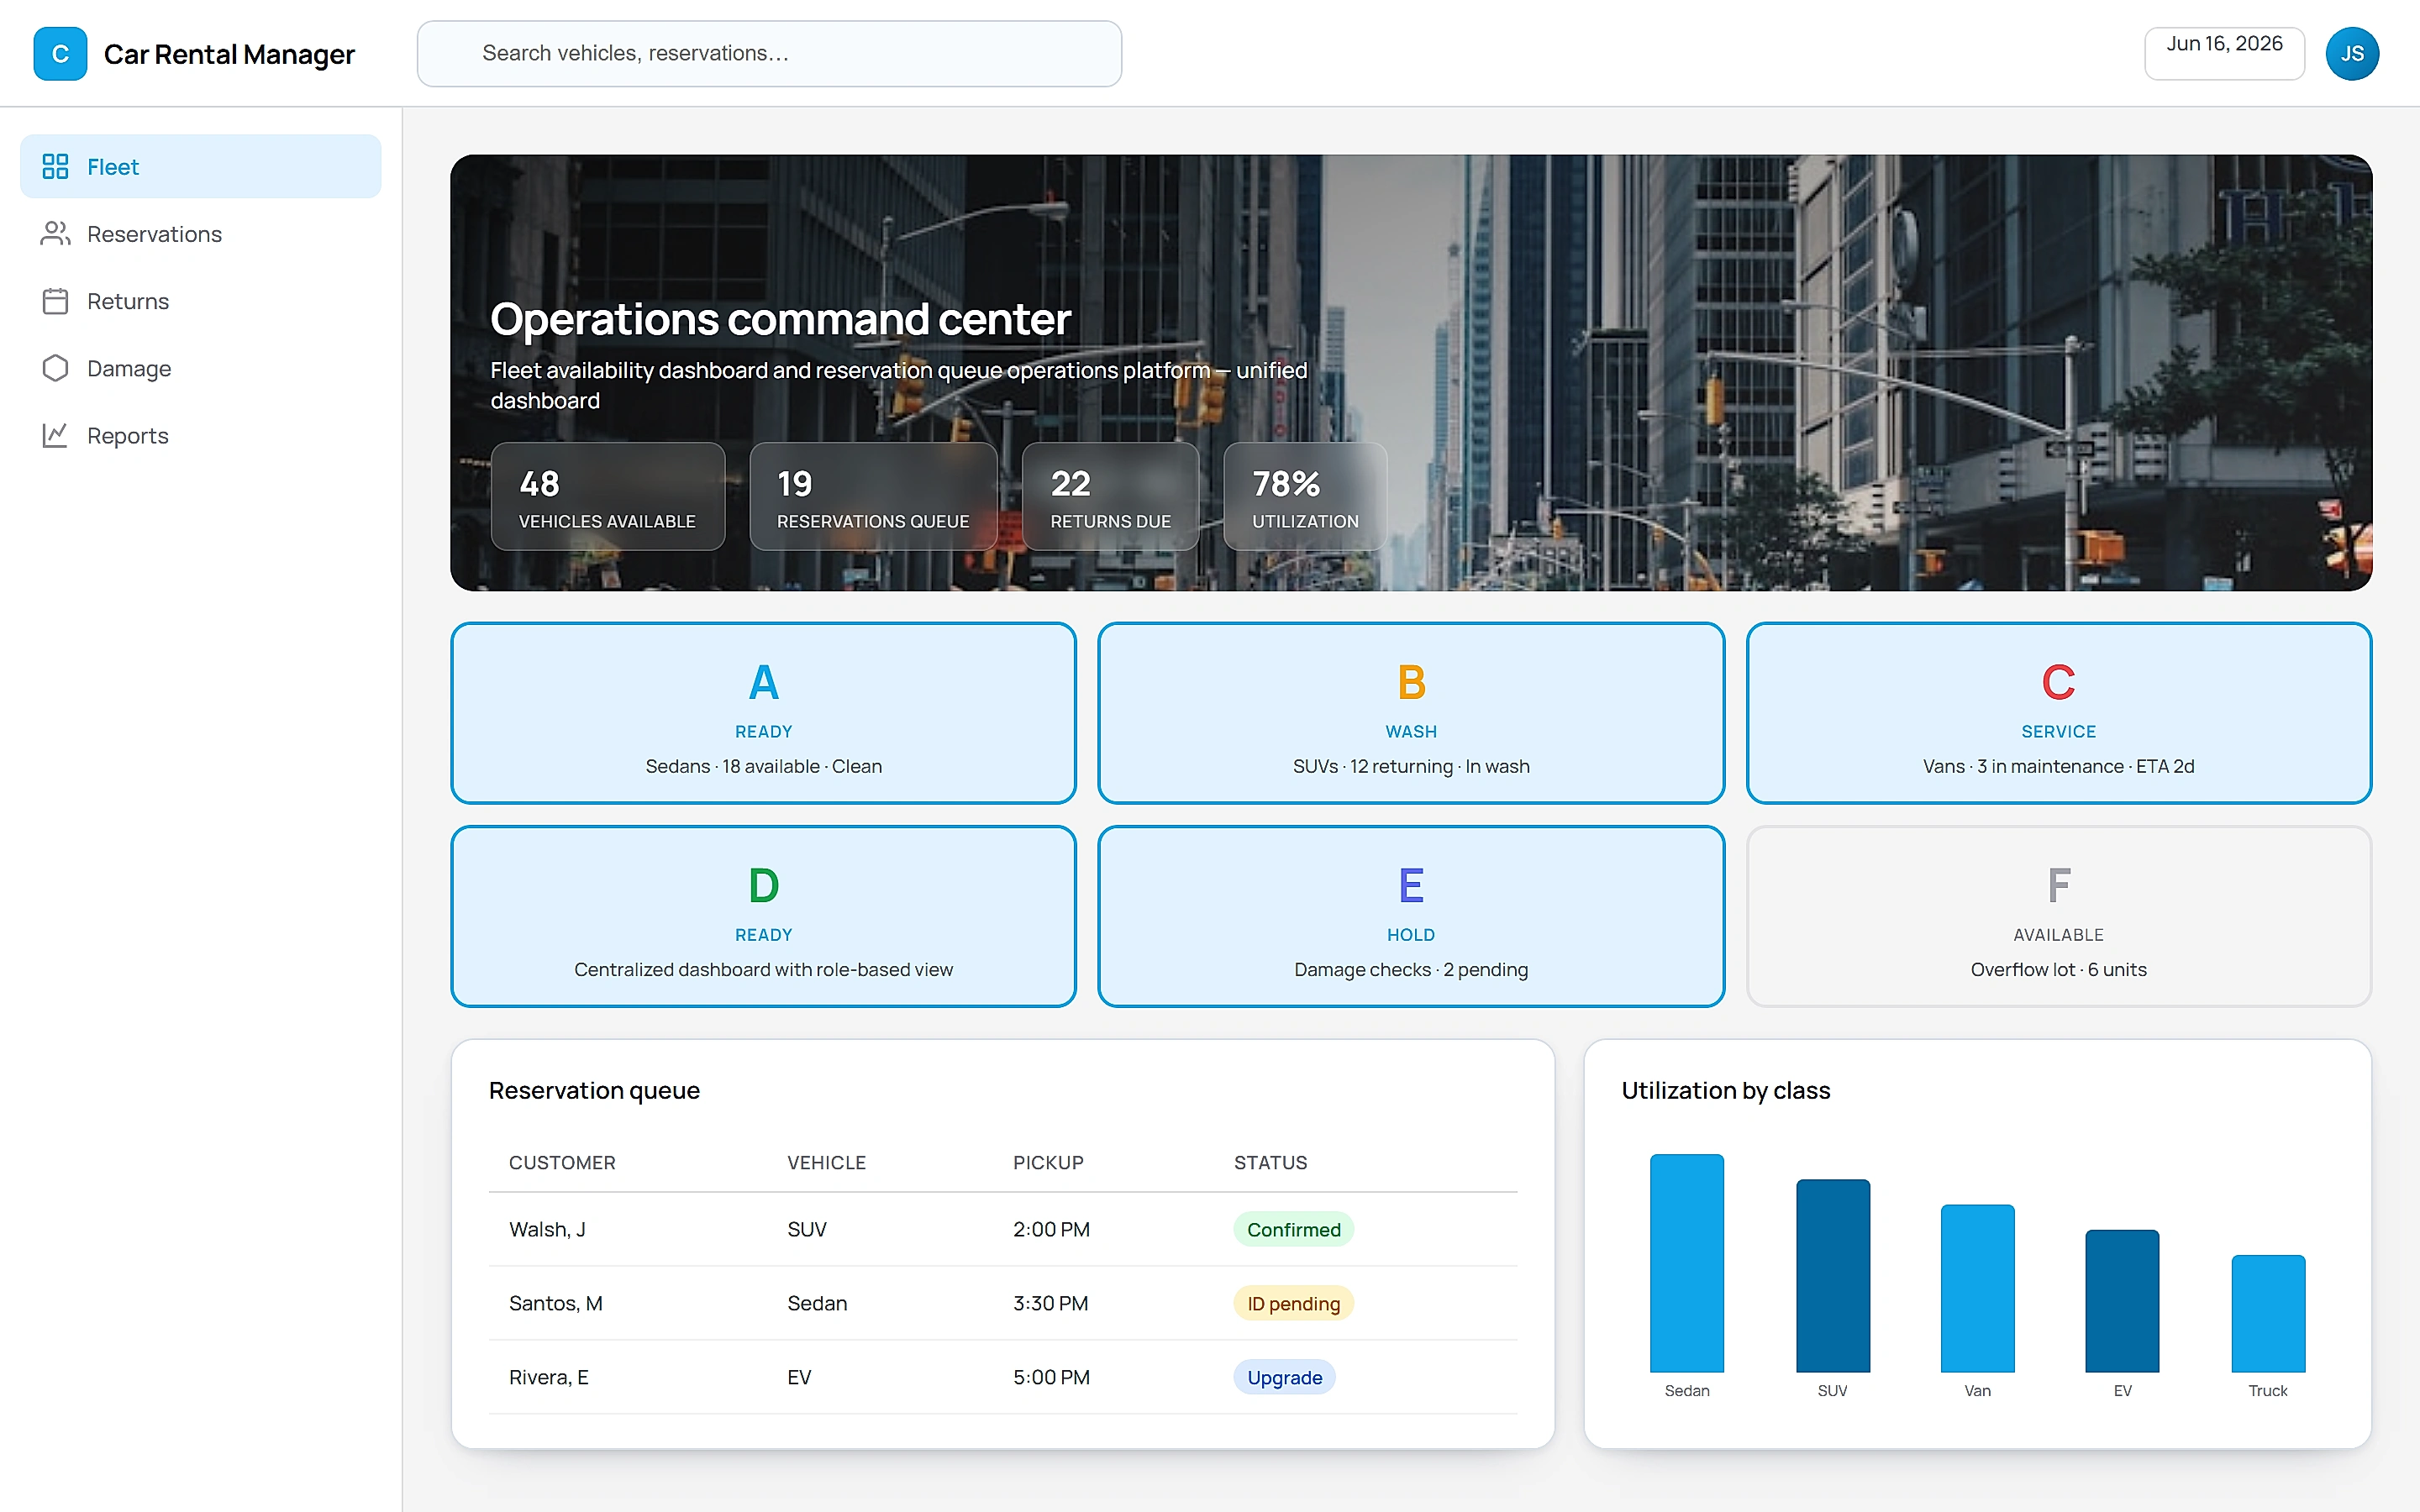Go to the Returns section
2420x1512 pixels.
click(x=200, y=301)
